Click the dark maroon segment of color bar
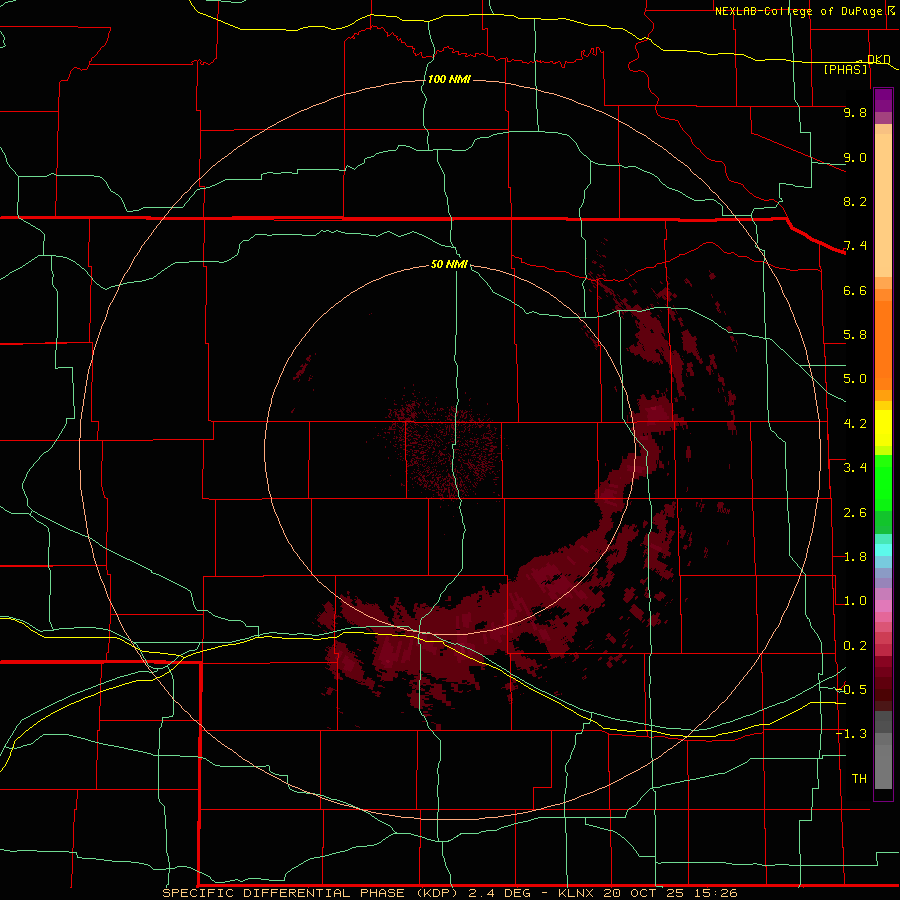This screenshot has height=900, width=900. pyautogui.click(x=883, y=684)
